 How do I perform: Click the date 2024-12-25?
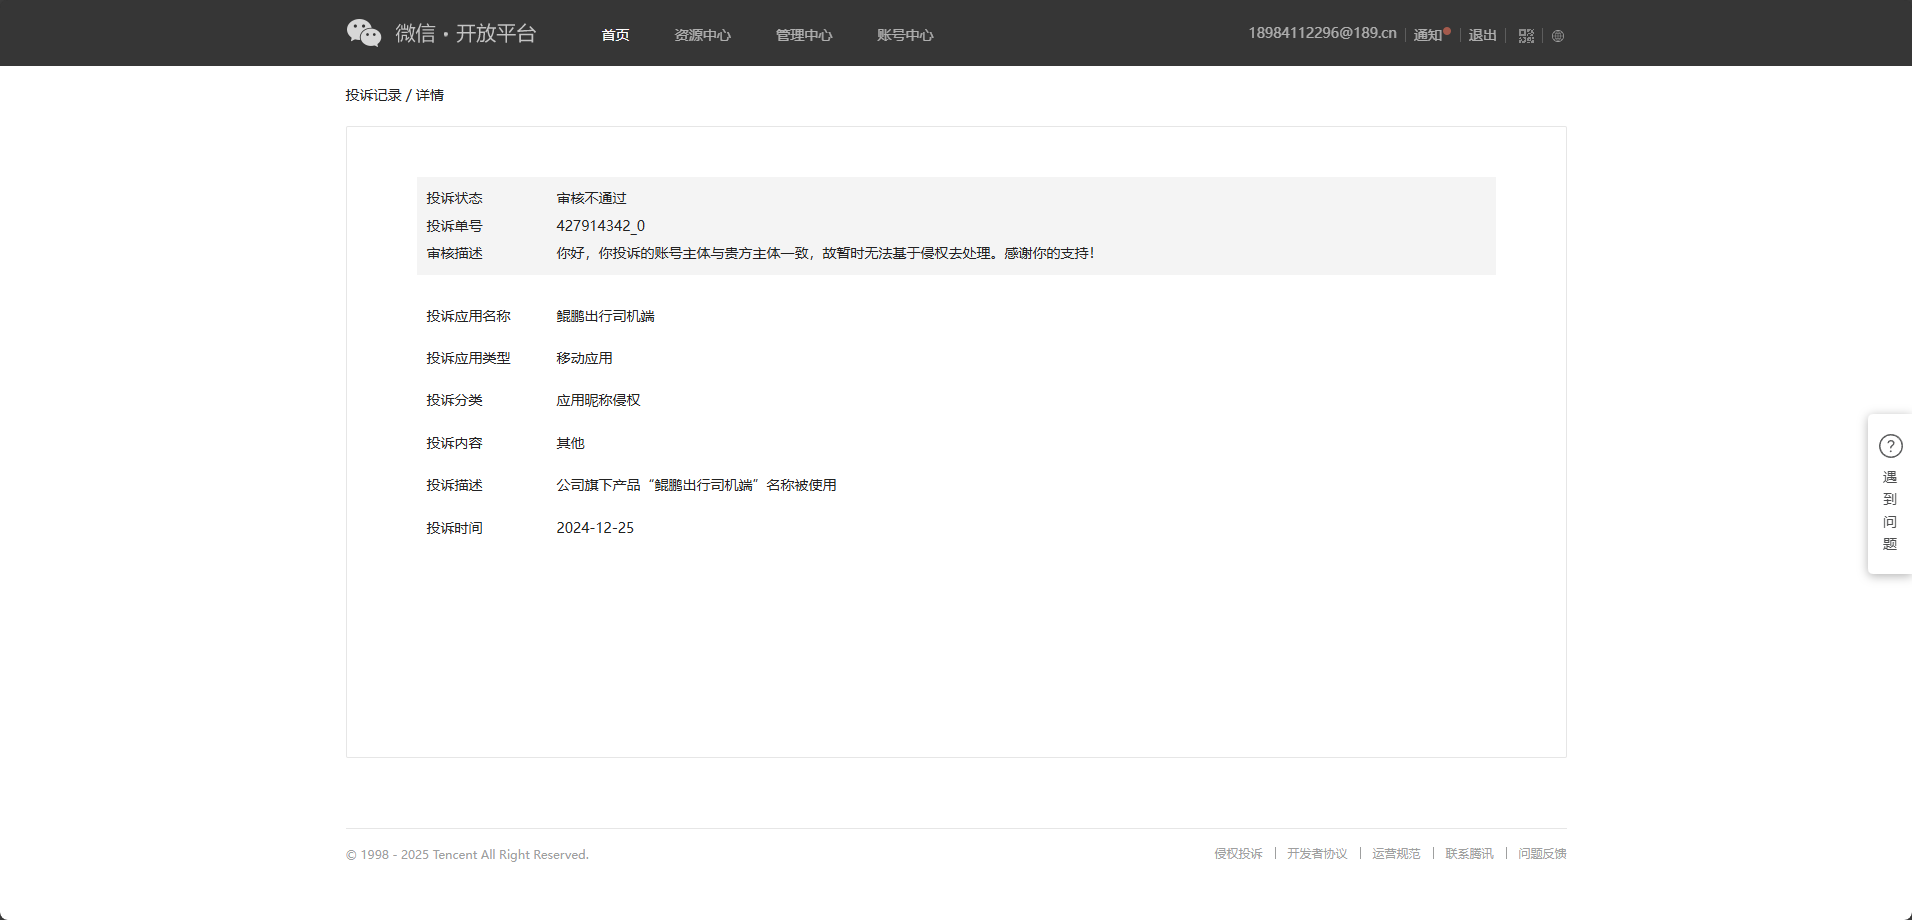pos(595,528)
